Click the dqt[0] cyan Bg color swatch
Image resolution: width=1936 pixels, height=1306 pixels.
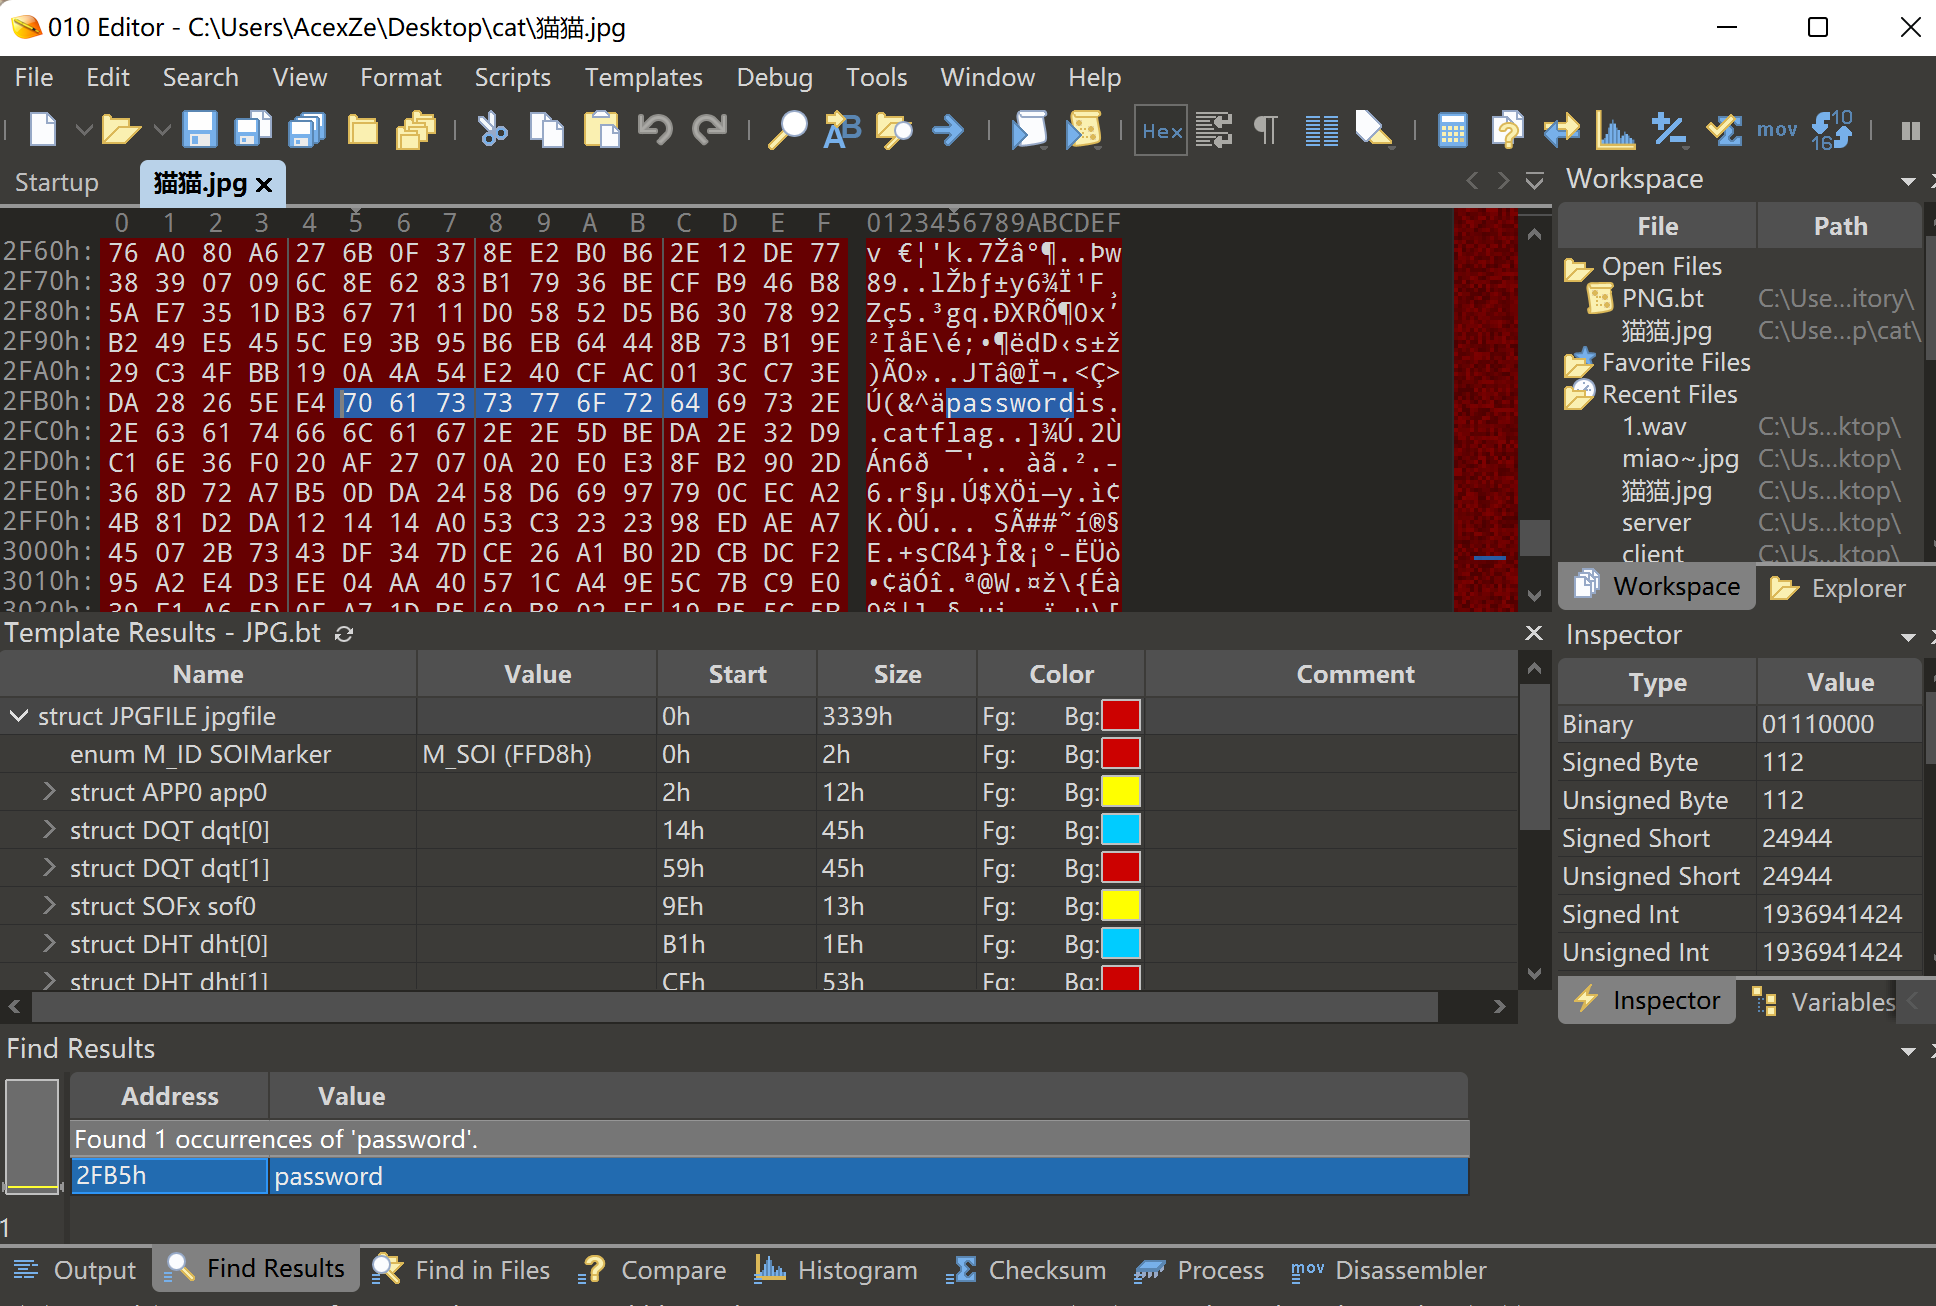pos(1121,830)
